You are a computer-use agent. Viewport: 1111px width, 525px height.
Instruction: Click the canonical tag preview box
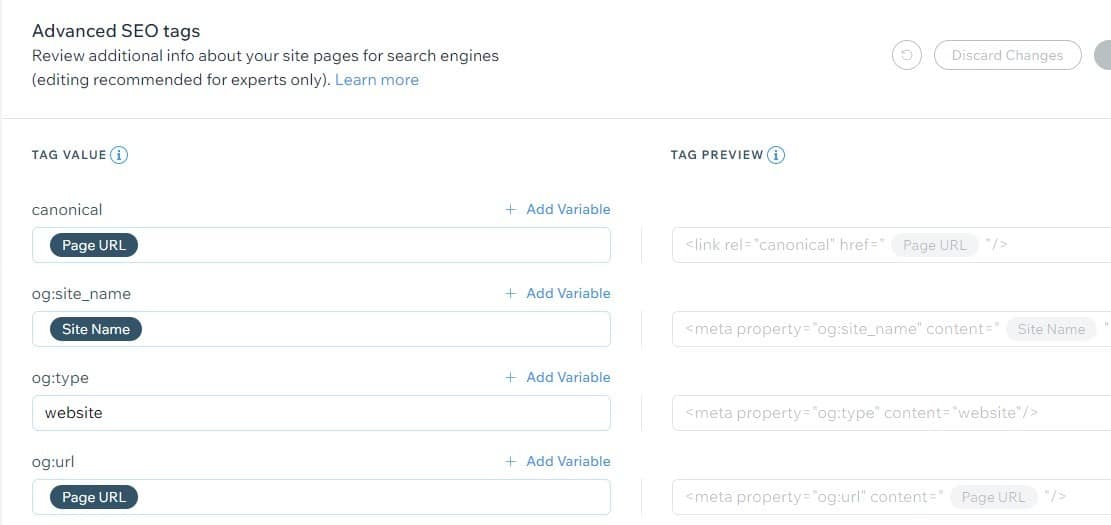click(891, 245)
